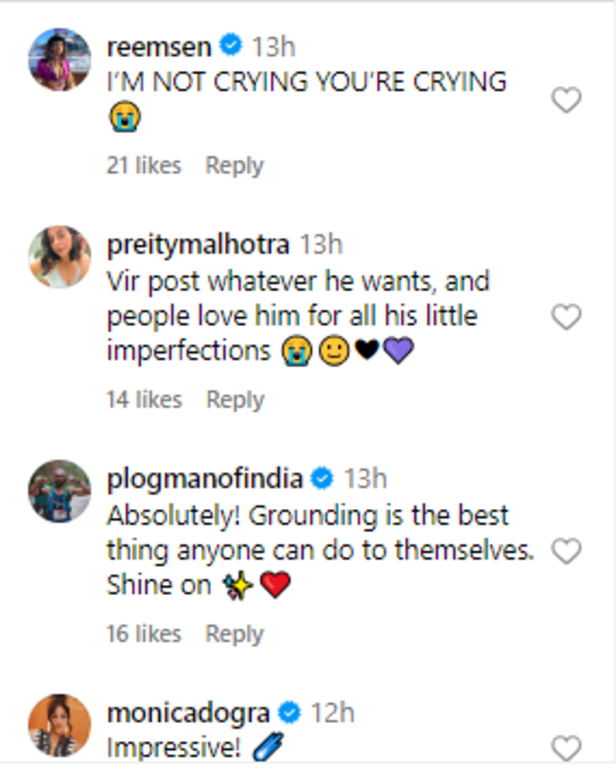The width and height of the screenshot is (616, 770).
Task: Open preitymalhotra's profile picture
Action: pyautogui.click(x=60, y=257)
